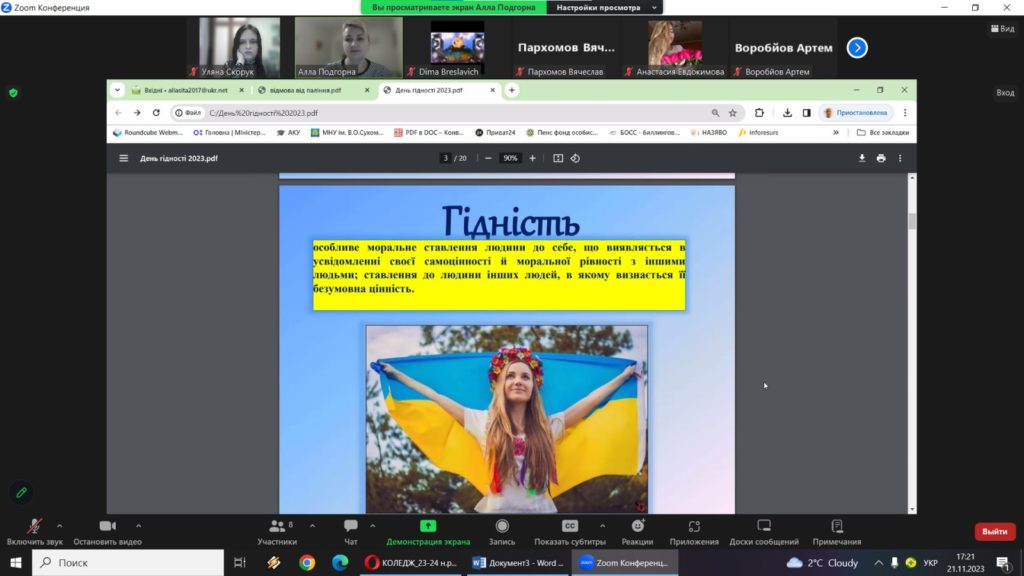This screenshot has width=1024, height=576.
Task: Open Приостановлена profile button
Action: [x=856, y=113]
